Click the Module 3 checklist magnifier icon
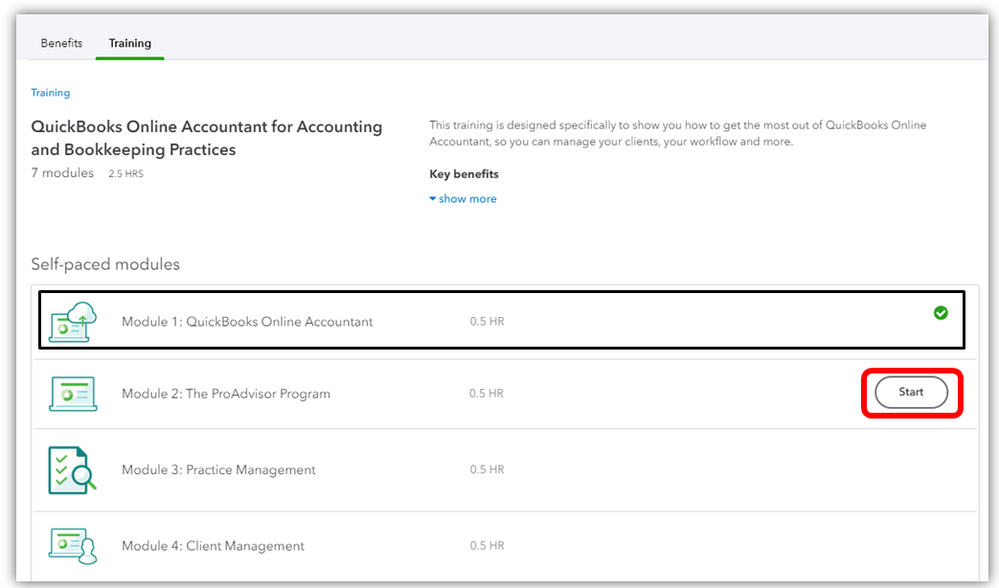Image resolution: width=999 pixels, height=588 pixels. 73,470
